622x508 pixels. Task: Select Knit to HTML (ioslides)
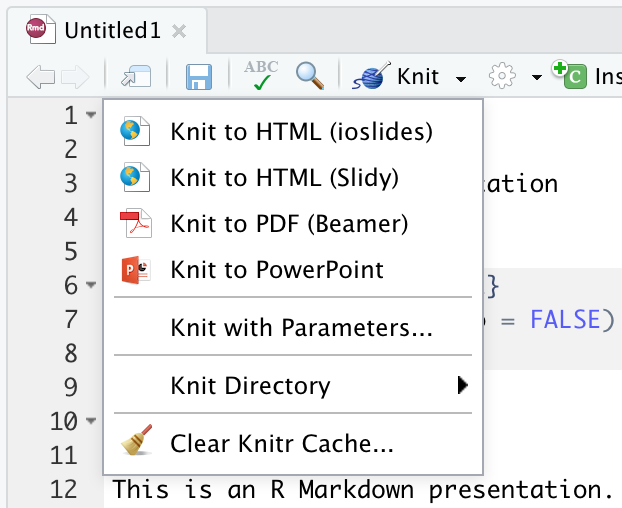pos(301,131)
